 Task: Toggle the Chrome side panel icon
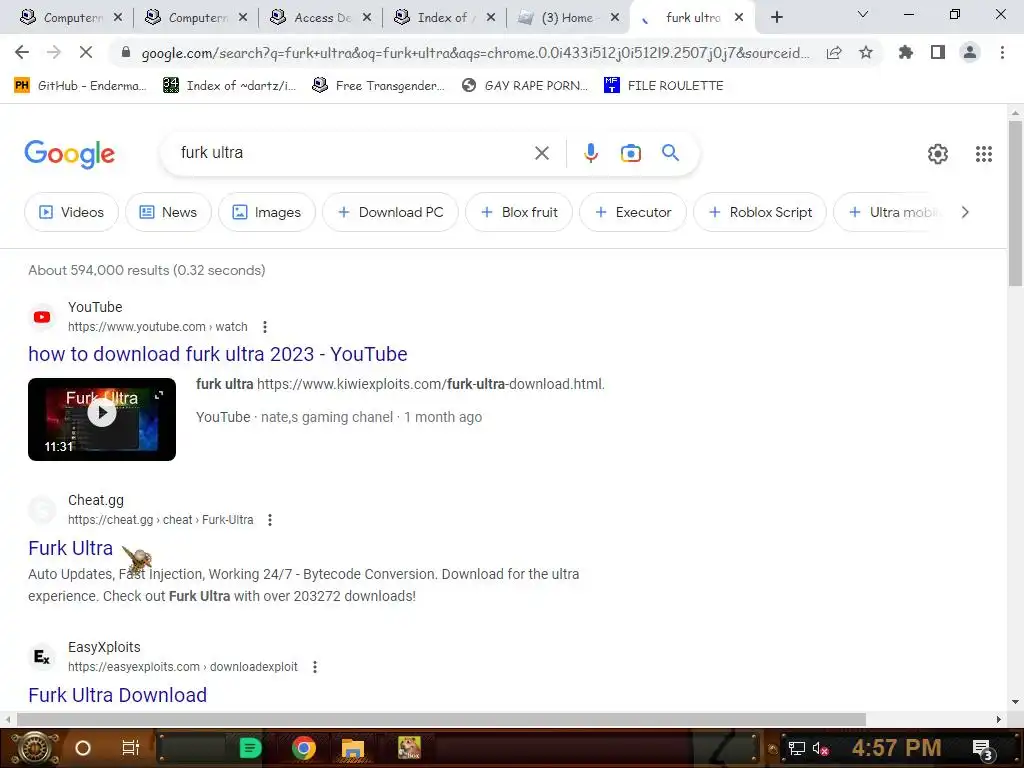pos(938,52)
